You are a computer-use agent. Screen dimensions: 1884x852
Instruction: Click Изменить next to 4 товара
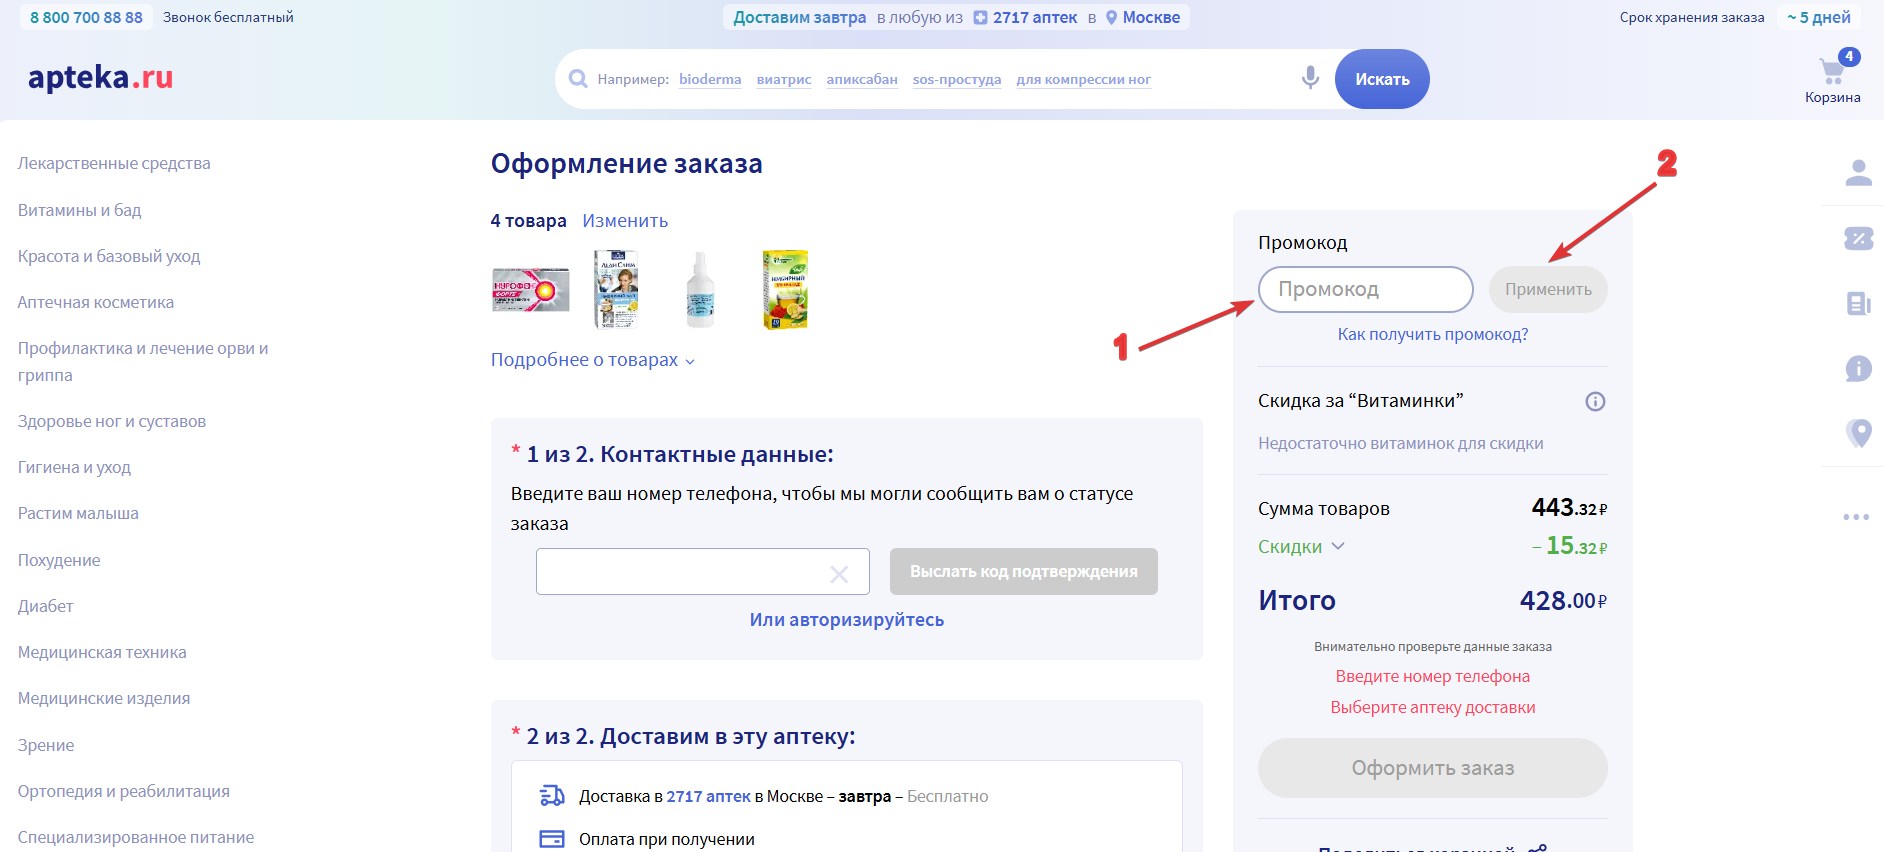[625, 221]
